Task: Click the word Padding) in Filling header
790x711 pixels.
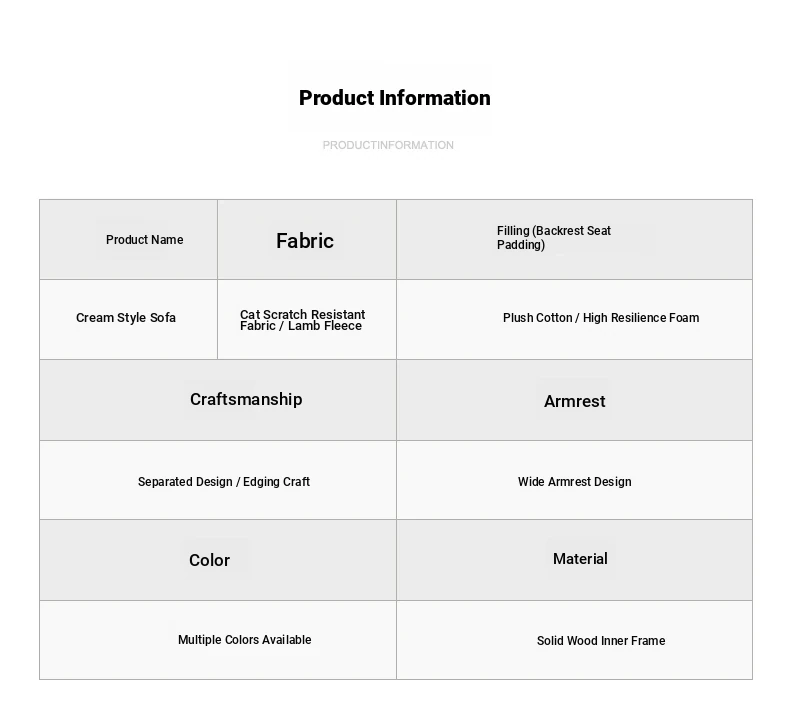Action: [x=520, y=245]
